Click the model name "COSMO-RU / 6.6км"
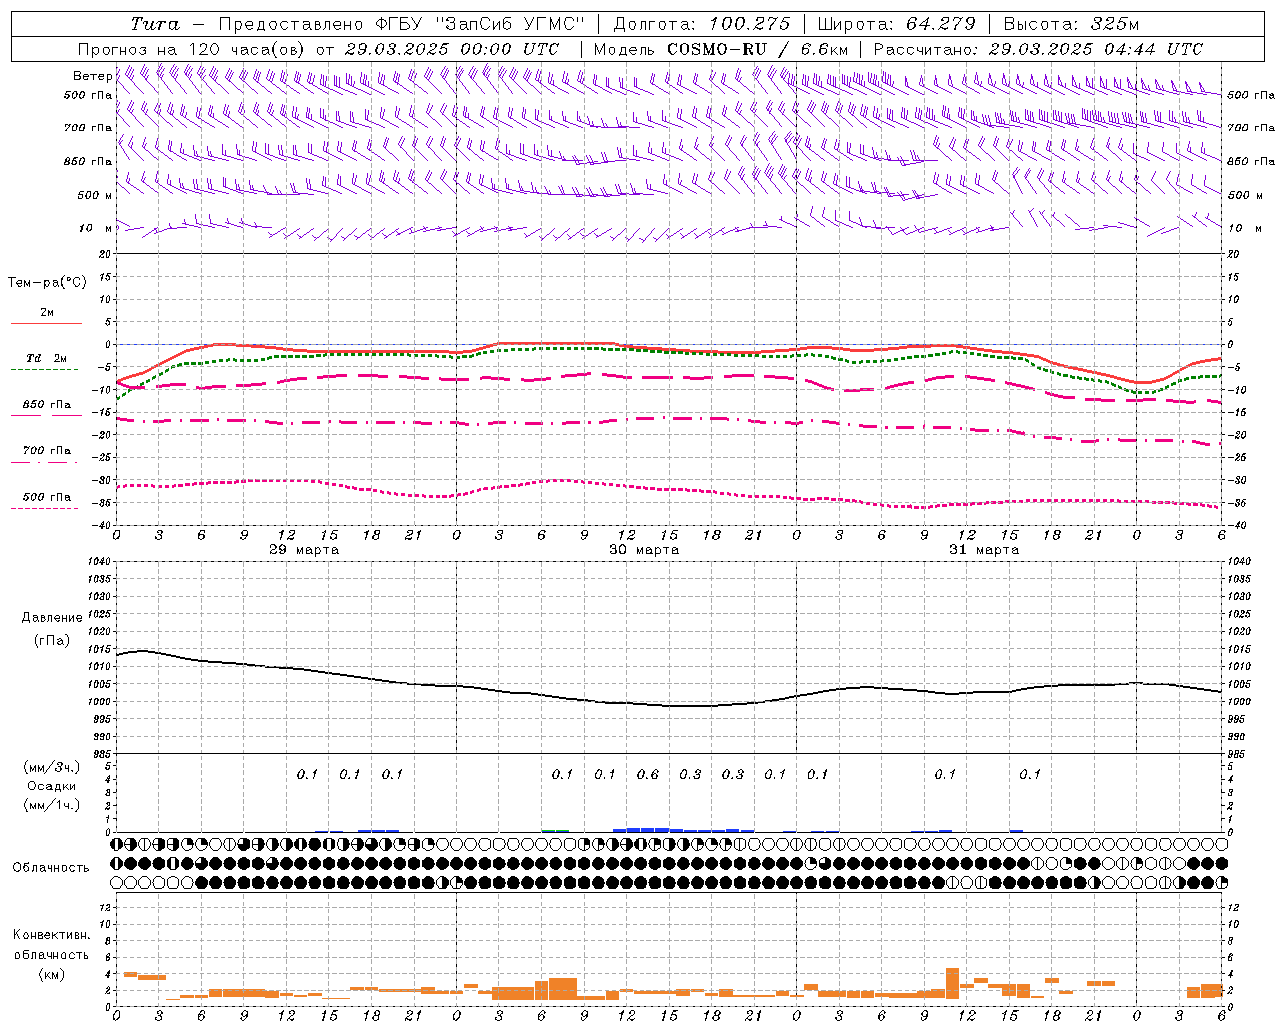This screenshot has height=1024, width=1280. click(758, 49)
